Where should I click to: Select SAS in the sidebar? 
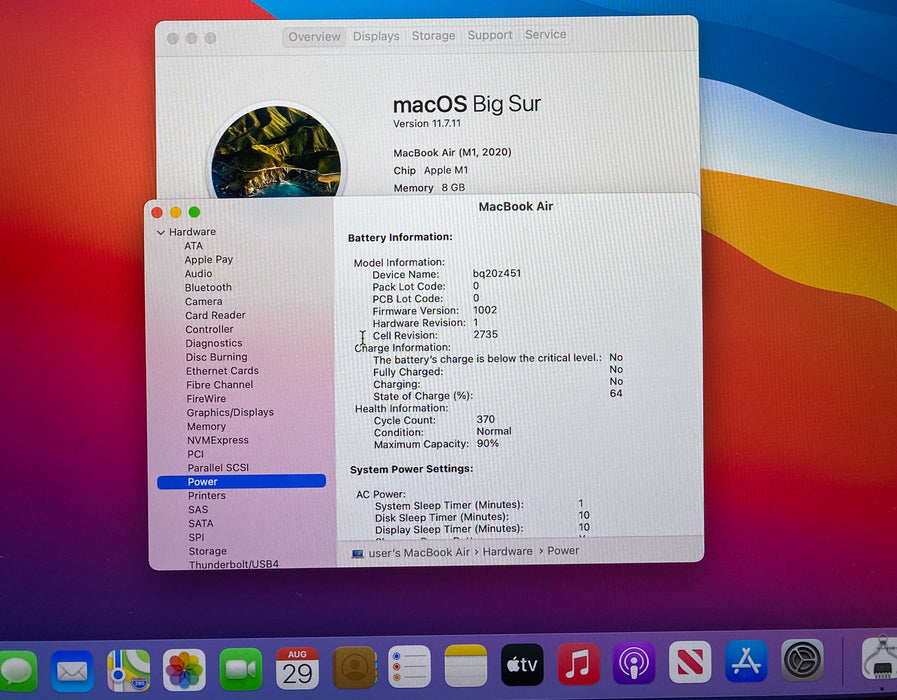tap(198, 510)
